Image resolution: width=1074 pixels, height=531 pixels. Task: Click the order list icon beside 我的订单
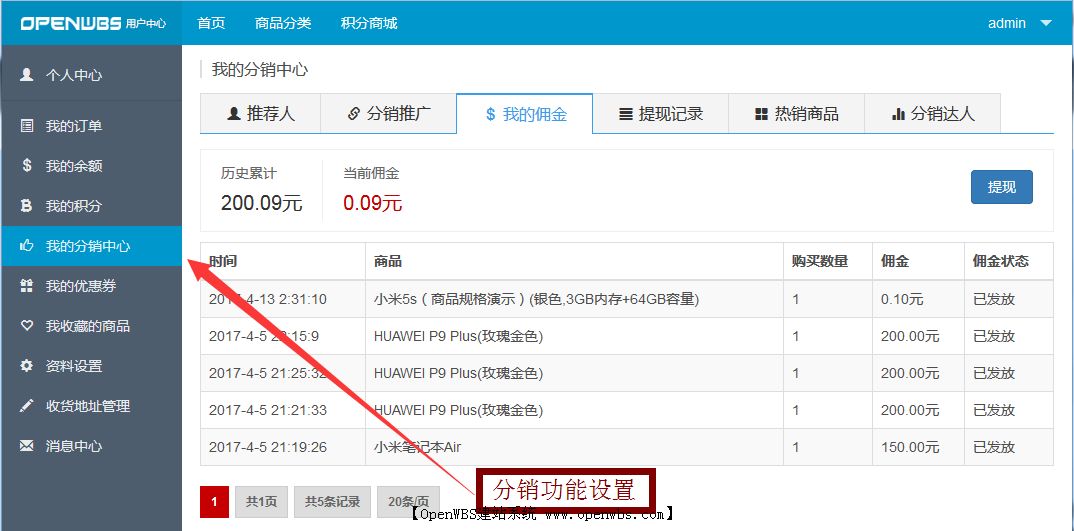pyautogui.click(x=27, y=126)
